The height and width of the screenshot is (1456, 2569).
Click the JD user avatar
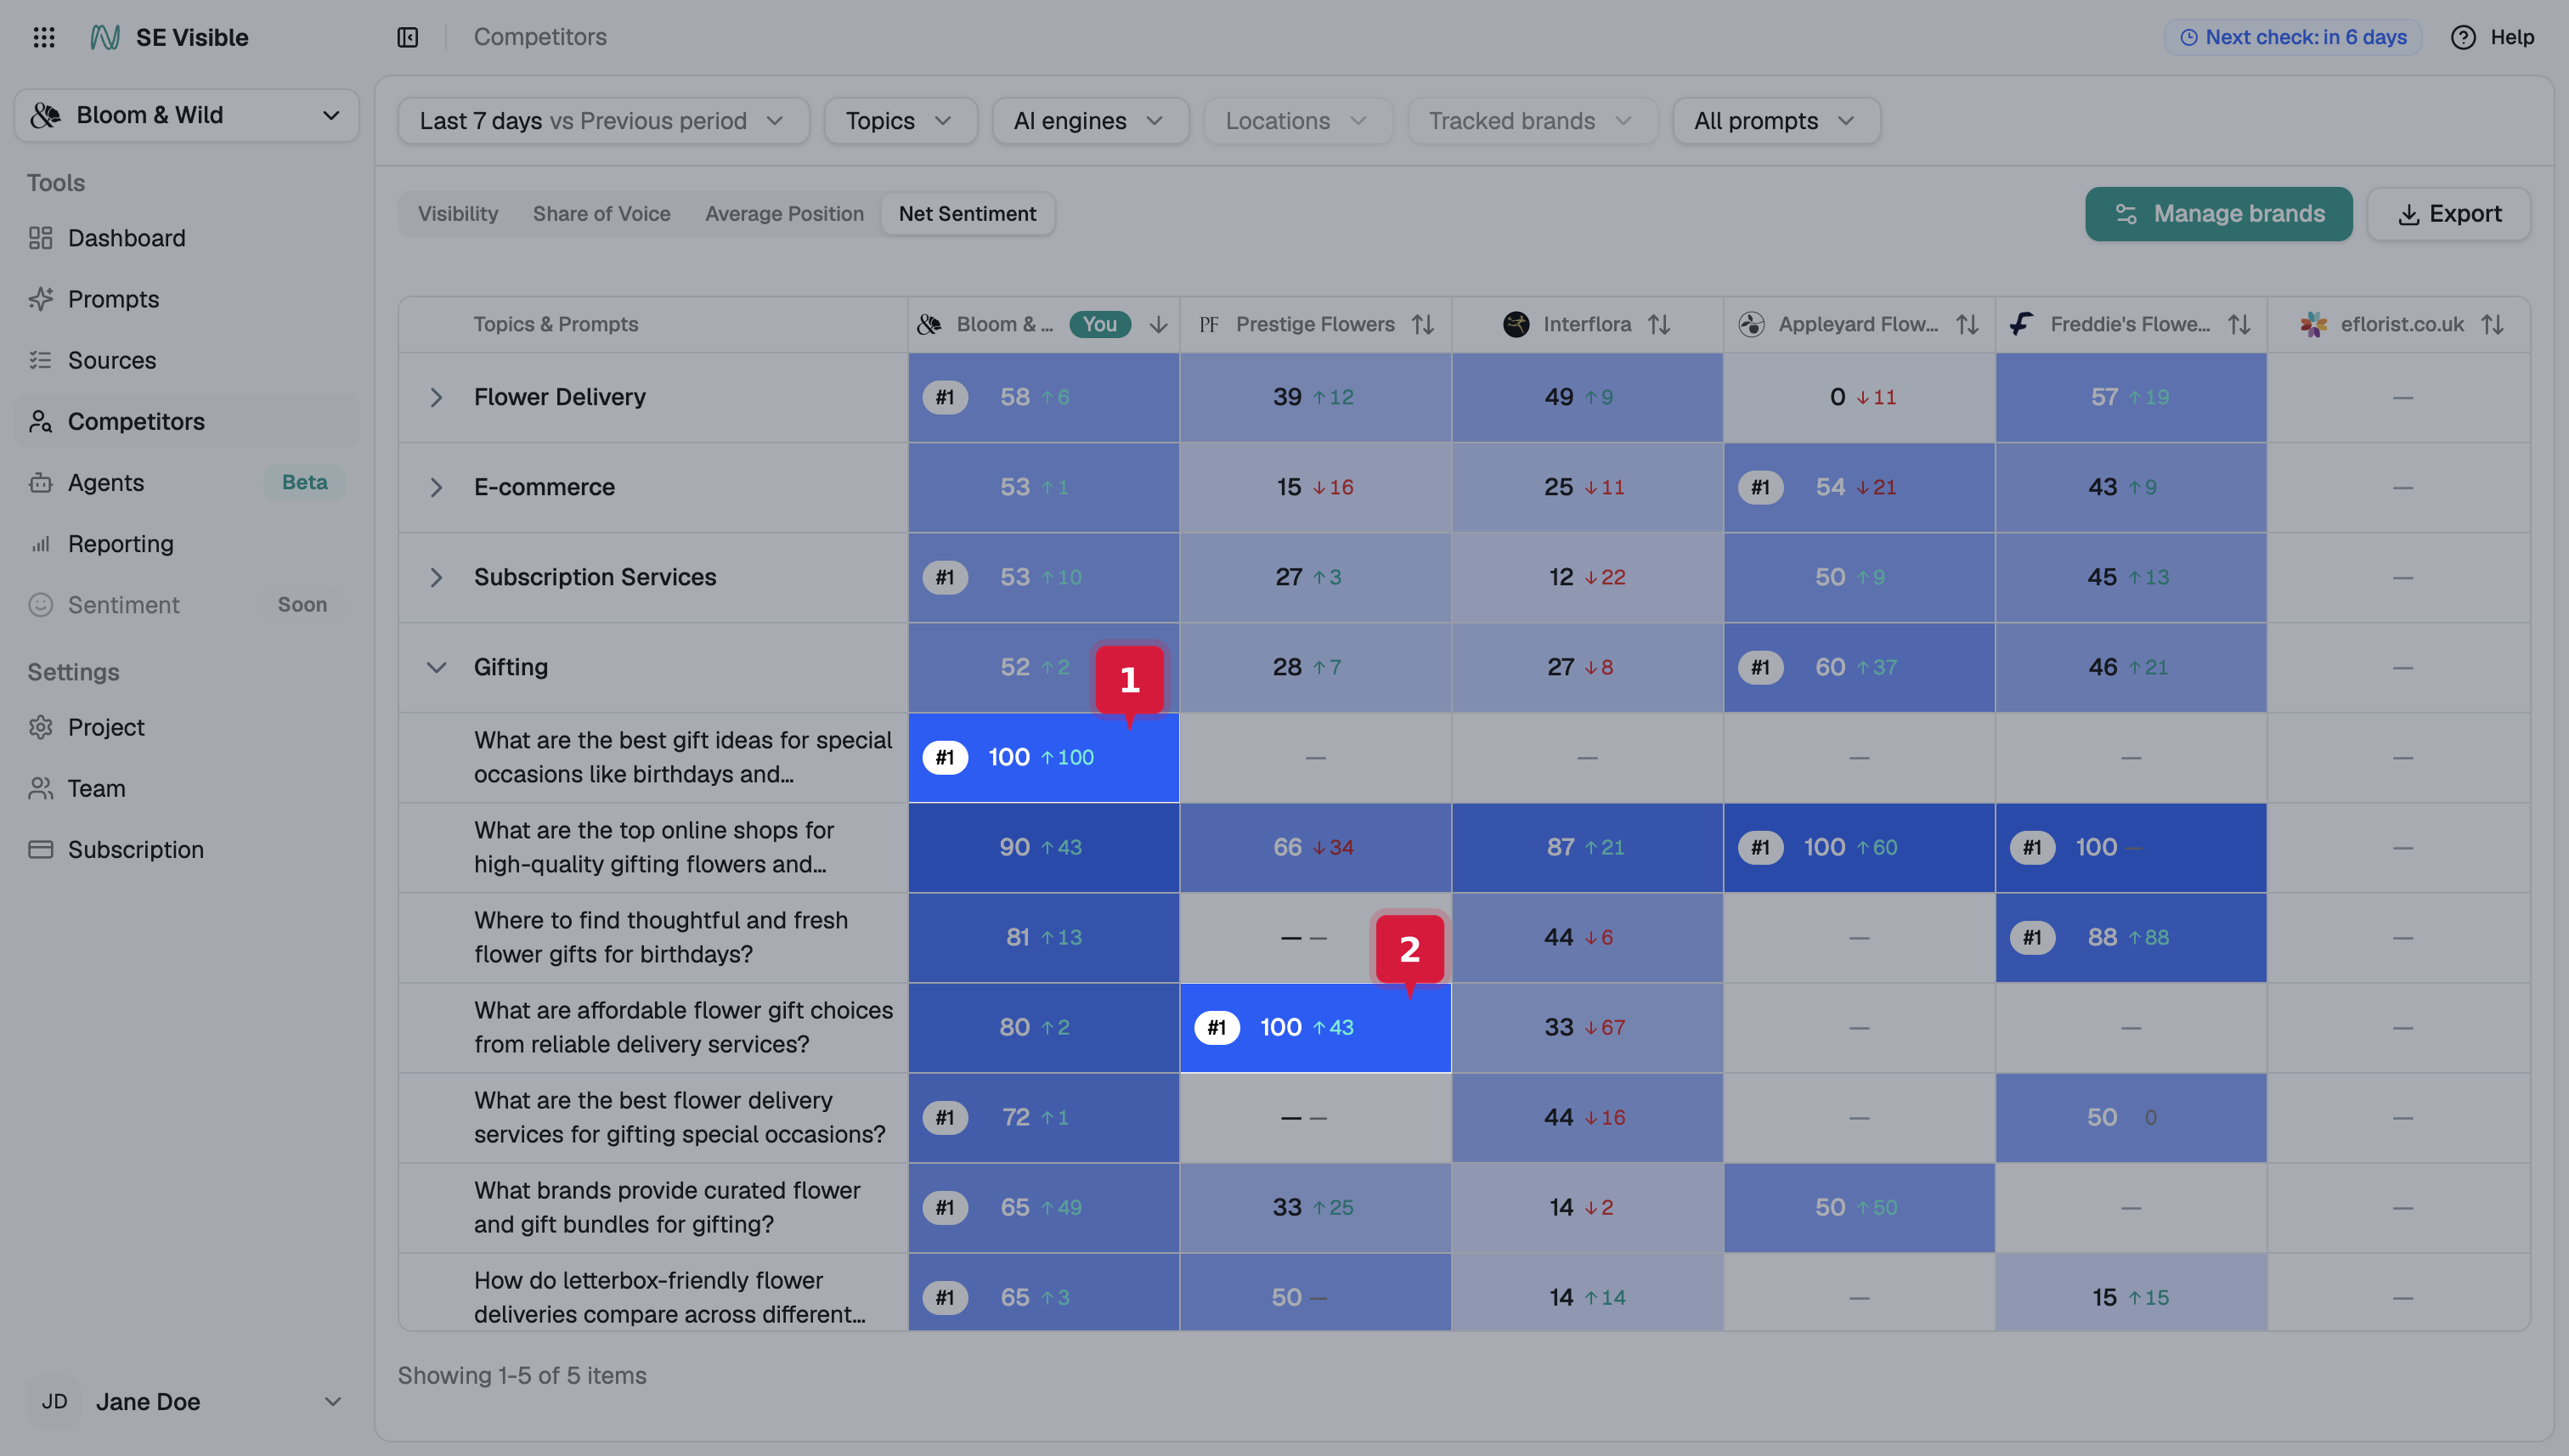click(x=55, y=1401)
